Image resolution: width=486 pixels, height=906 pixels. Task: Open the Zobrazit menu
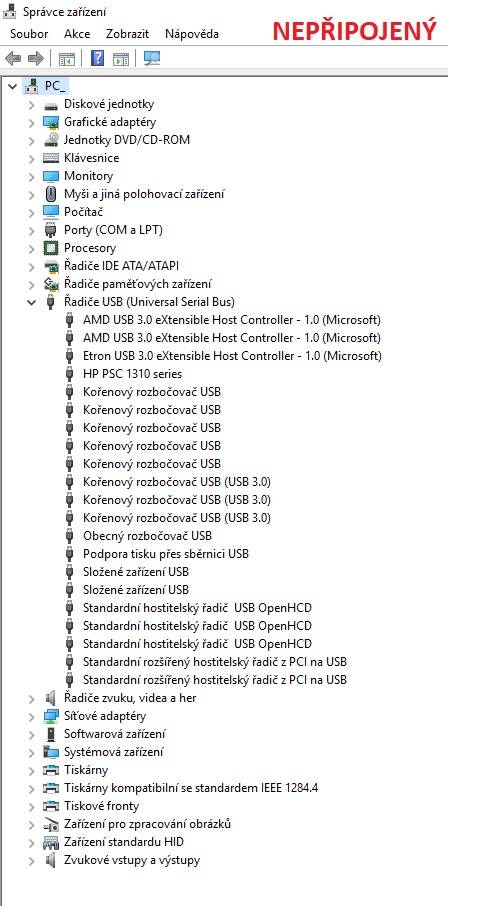pyautogui.click(x=128, y=34)
